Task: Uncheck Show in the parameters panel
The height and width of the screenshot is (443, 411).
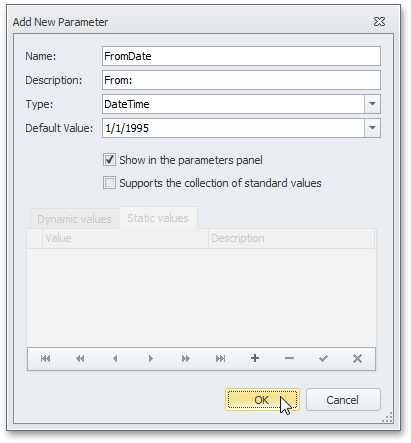Action: click(x=109, y=160)
